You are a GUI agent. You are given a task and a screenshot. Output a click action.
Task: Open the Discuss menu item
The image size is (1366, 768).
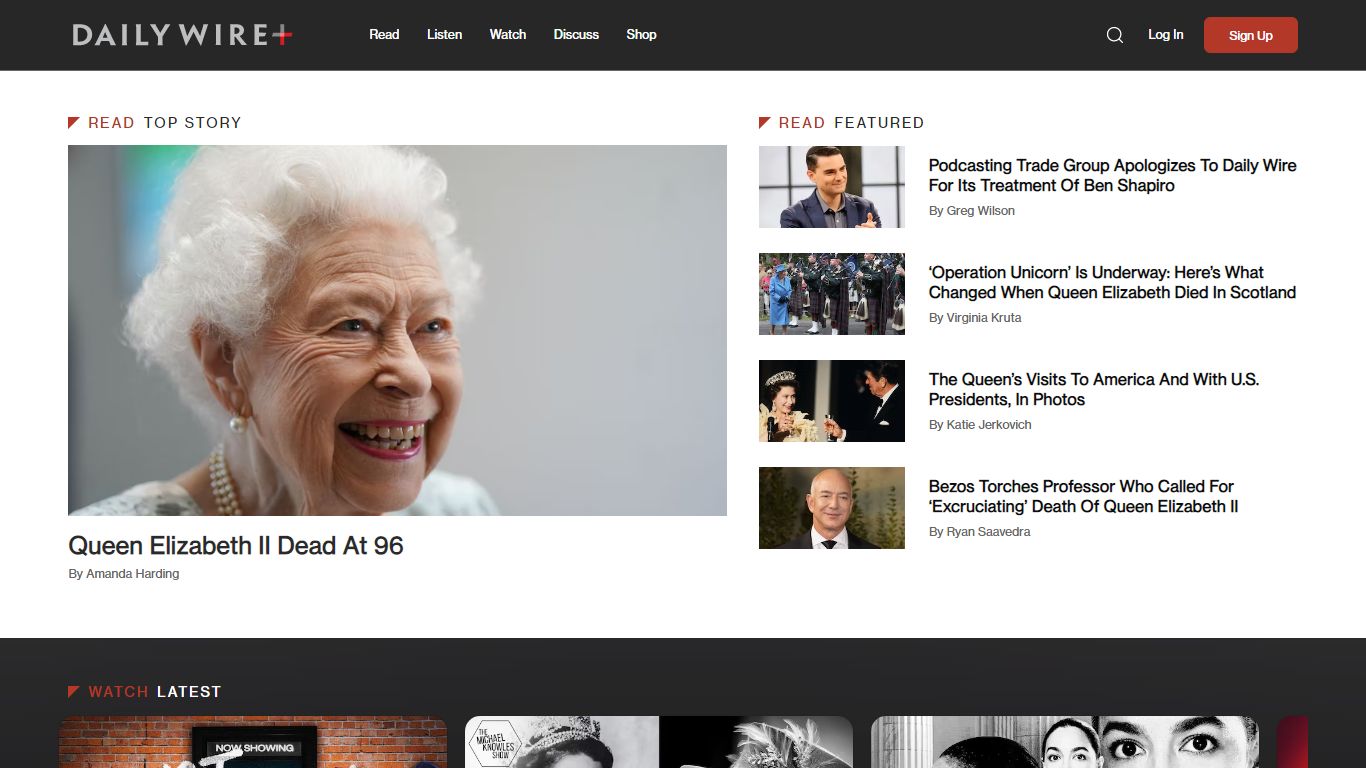tap(576, 34)
